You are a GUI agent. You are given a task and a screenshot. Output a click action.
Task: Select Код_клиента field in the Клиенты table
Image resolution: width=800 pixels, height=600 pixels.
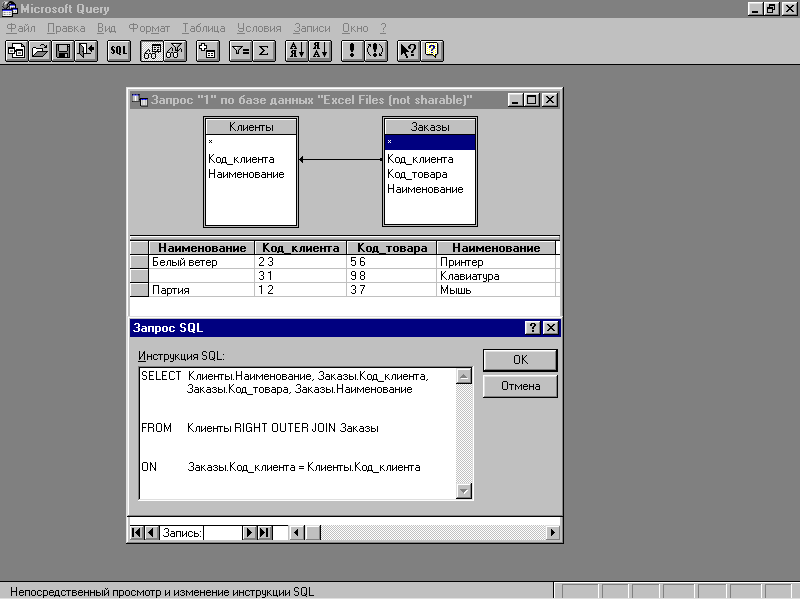[241, 159]
